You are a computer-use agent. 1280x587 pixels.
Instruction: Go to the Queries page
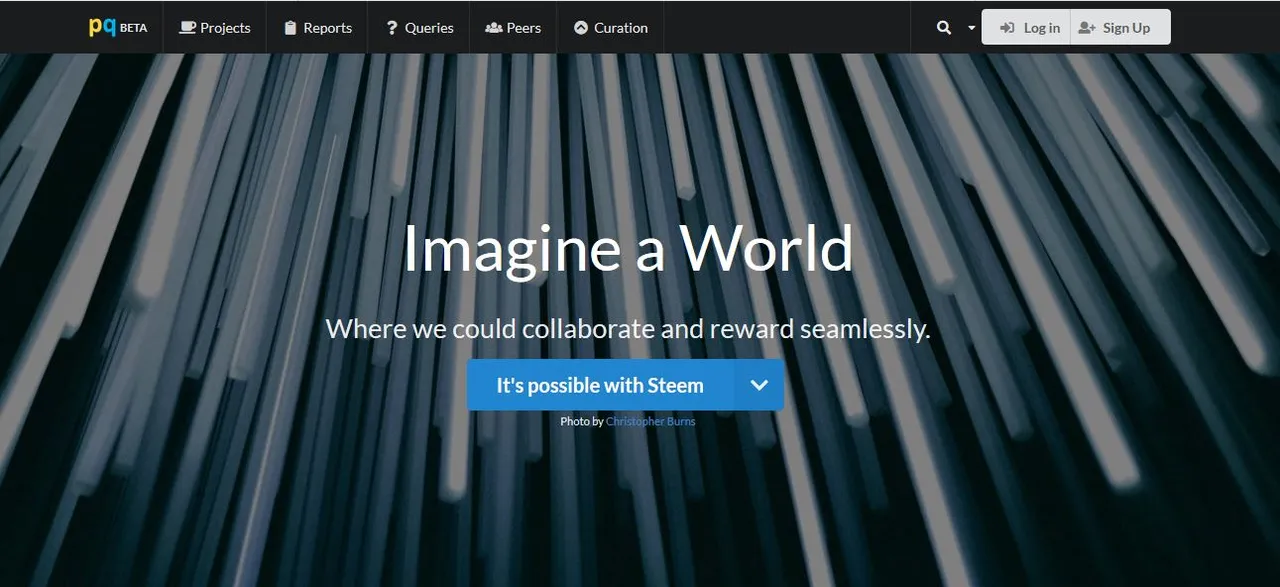coord(419,27)
